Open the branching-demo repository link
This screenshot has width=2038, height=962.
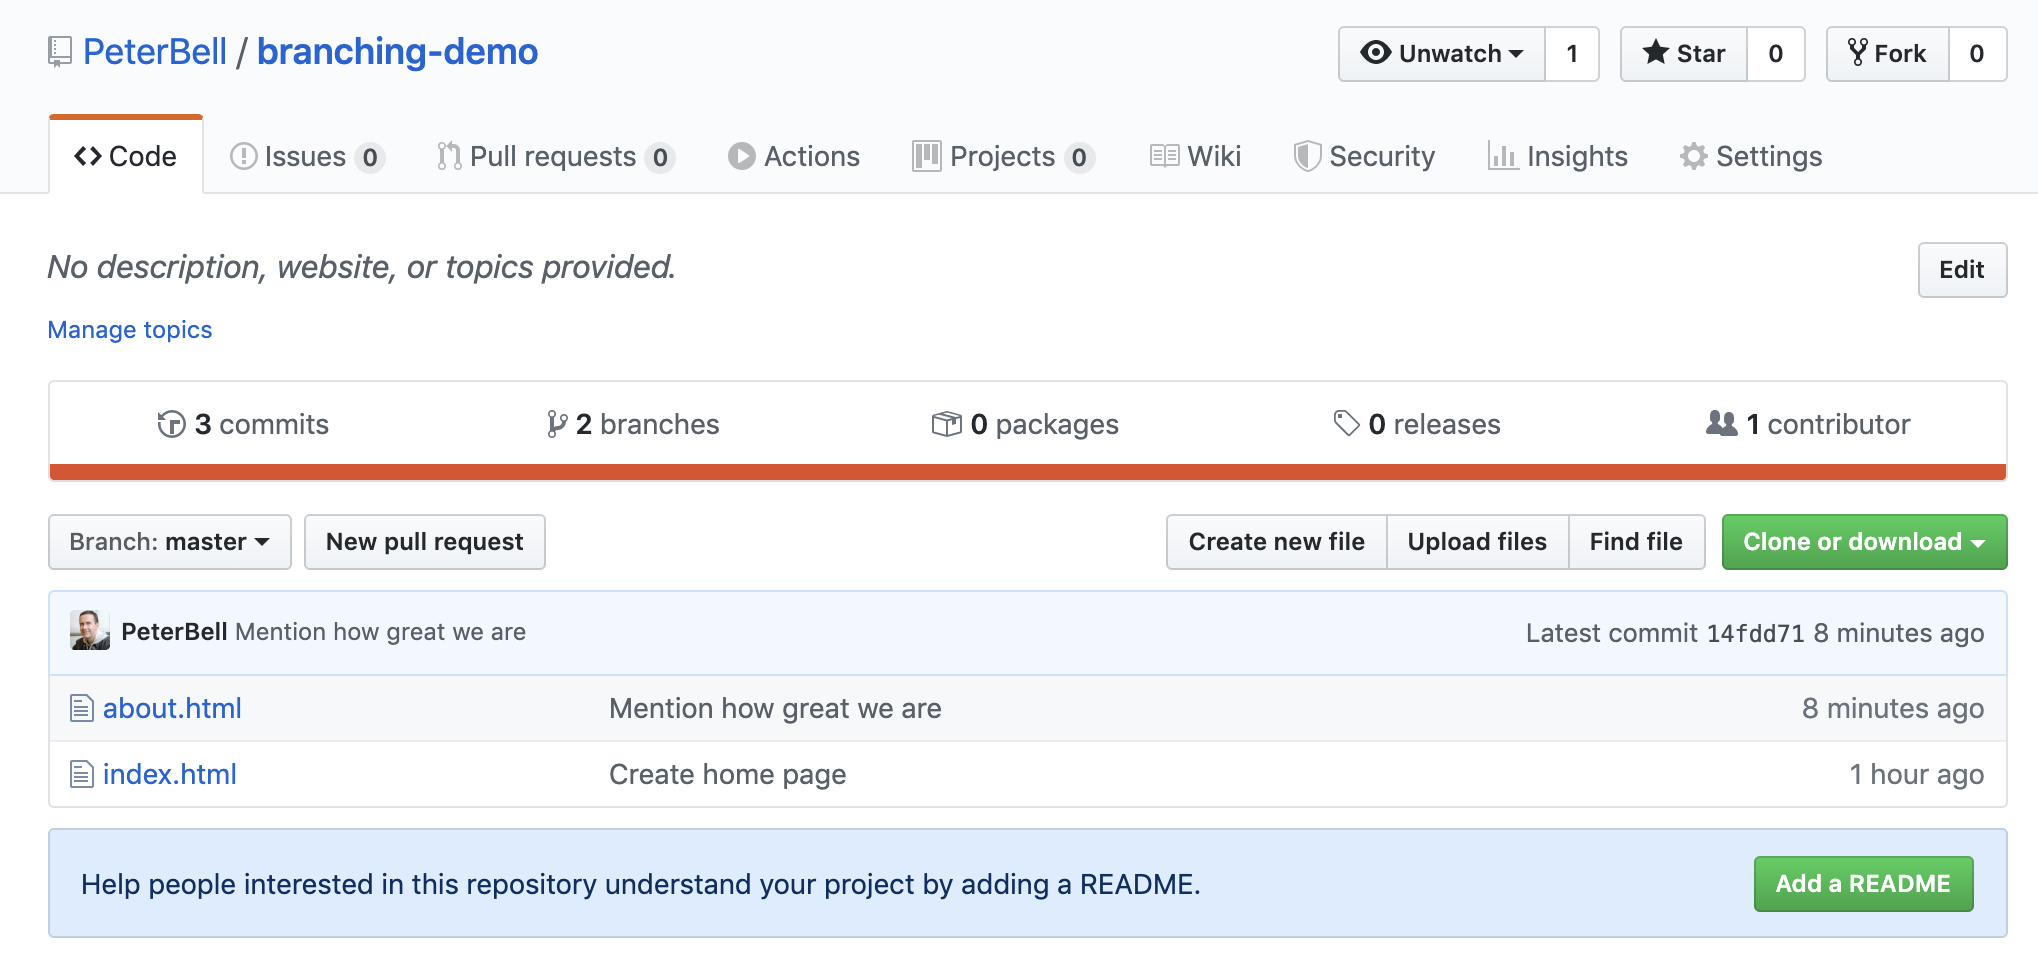(398, 52)
